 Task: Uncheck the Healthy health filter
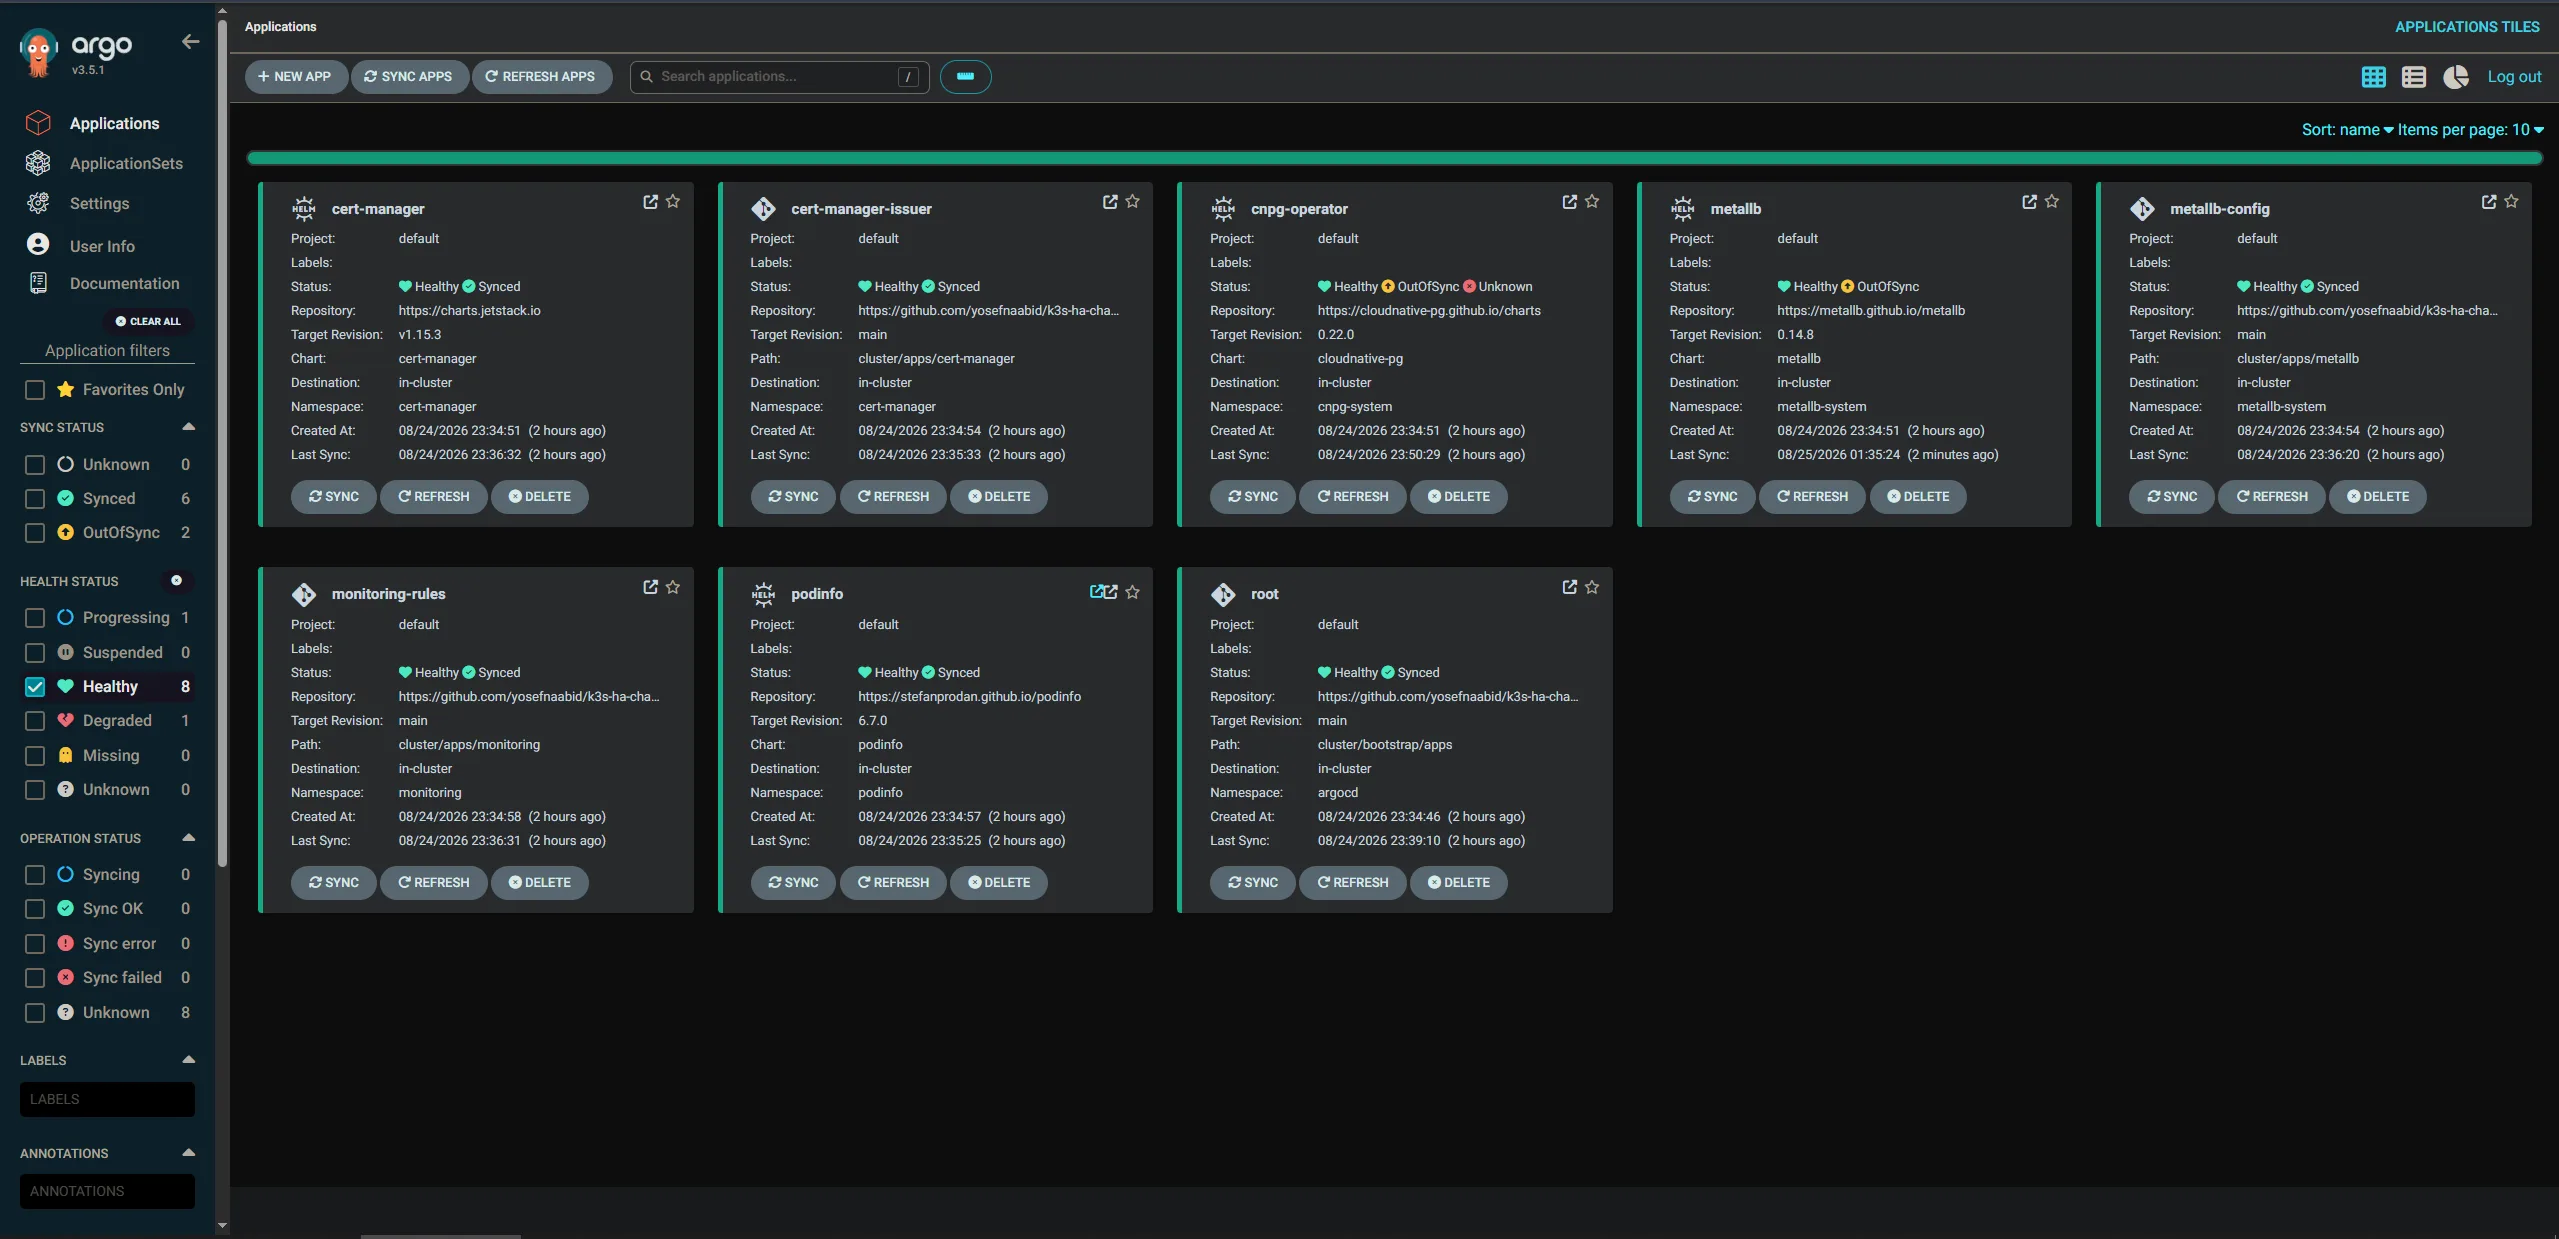click(x=35, y=687)
